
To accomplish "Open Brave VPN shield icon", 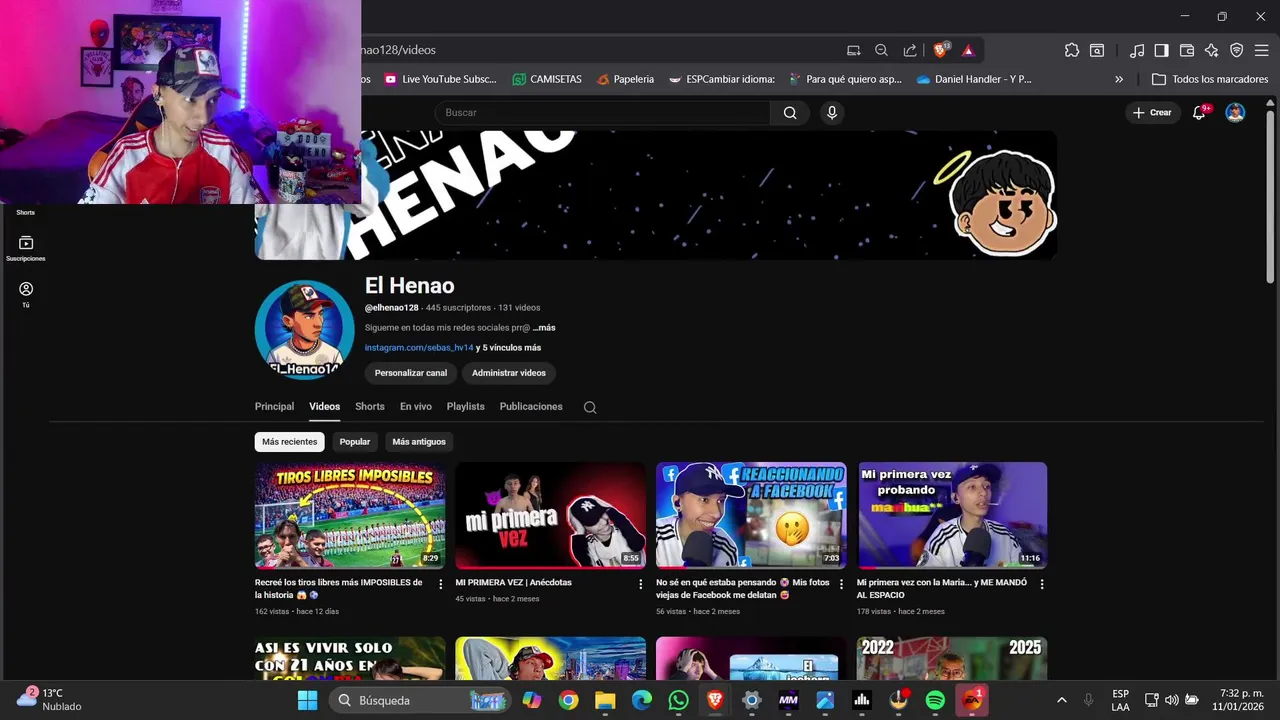I will coord(1237,50).
